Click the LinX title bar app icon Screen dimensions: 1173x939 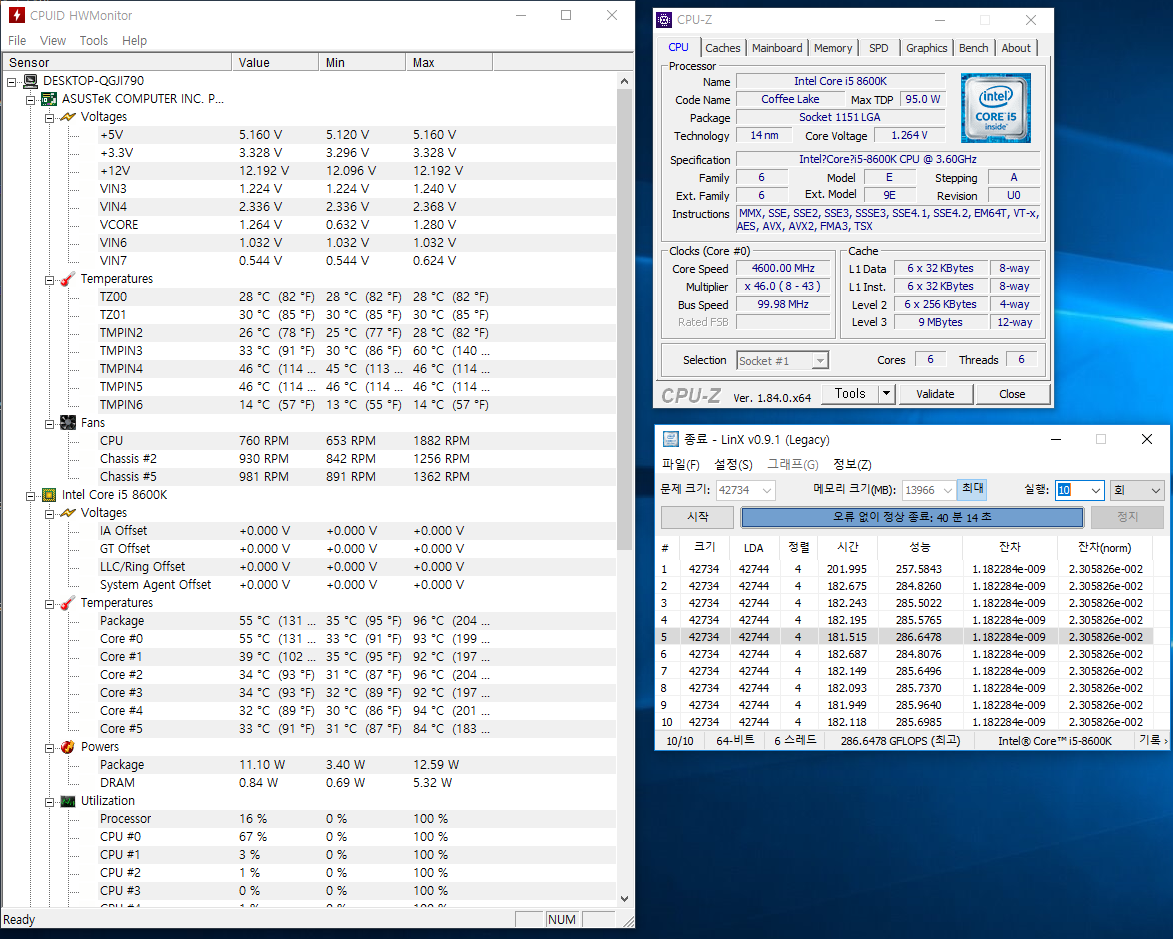click(671, 439)
